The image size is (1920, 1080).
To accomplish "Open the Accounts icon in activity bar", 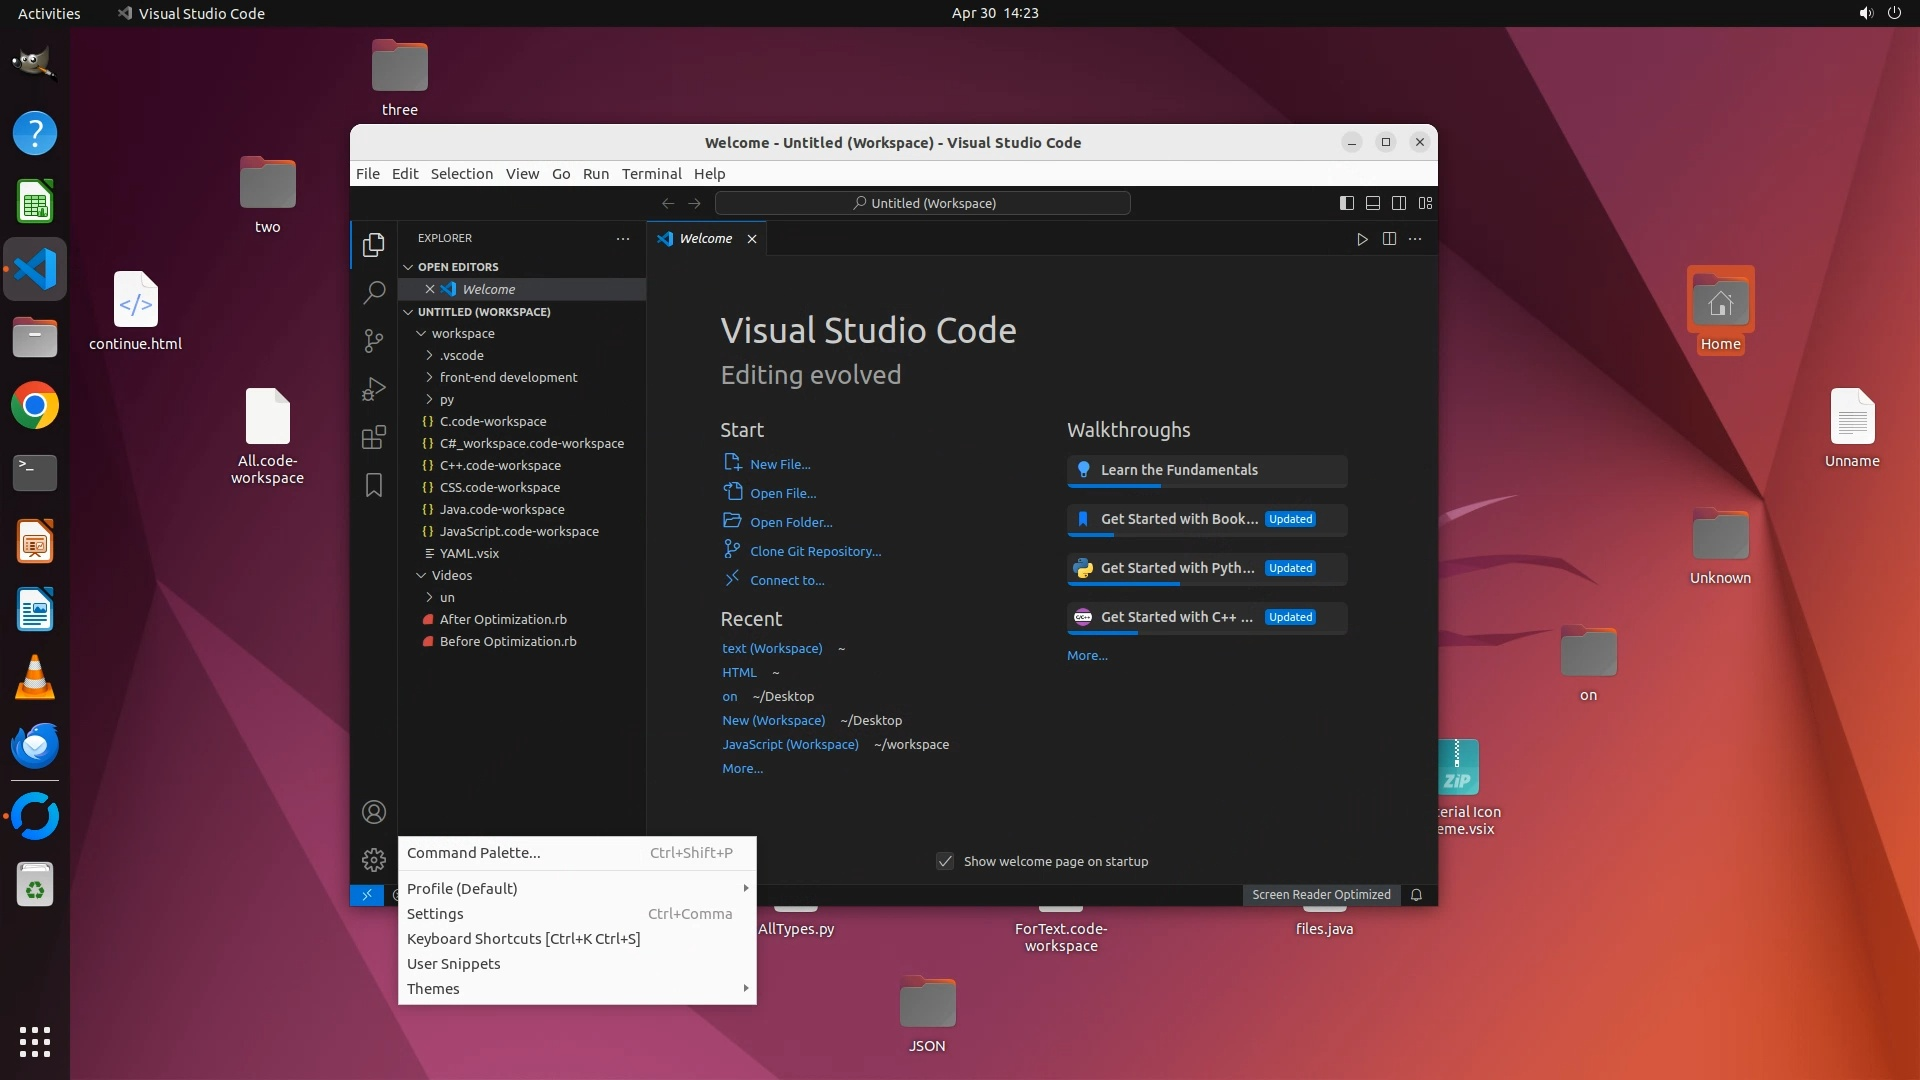I will (x=374, y=812).
